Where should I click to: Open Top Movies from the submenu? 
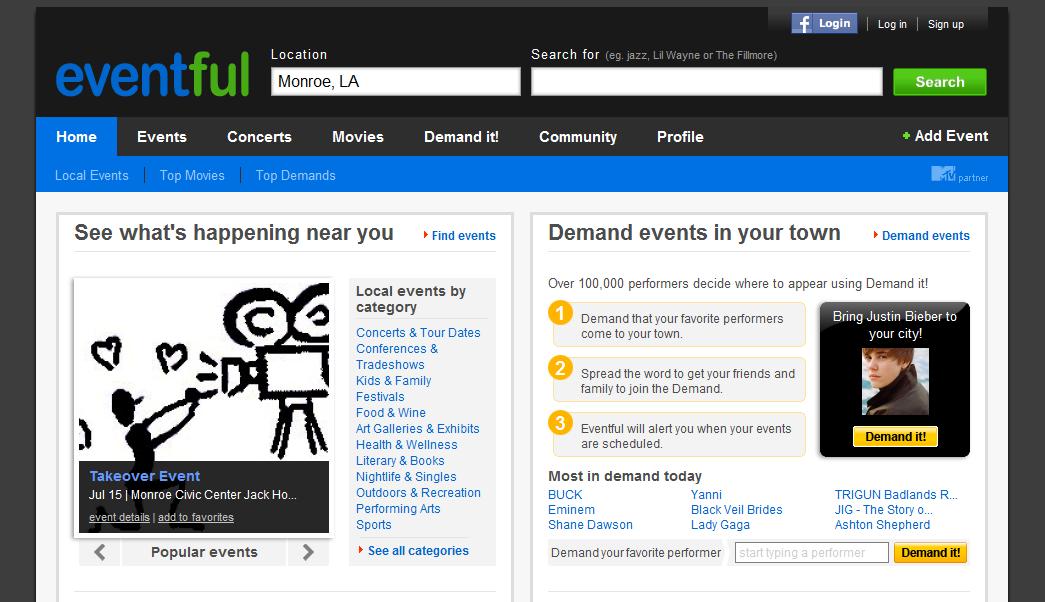coord(192,175)
